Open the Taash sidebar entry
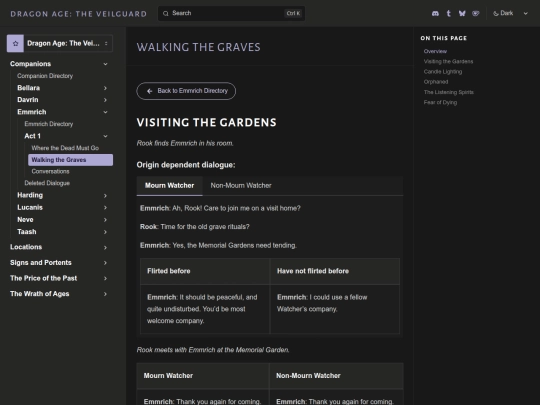 [27, 232]
